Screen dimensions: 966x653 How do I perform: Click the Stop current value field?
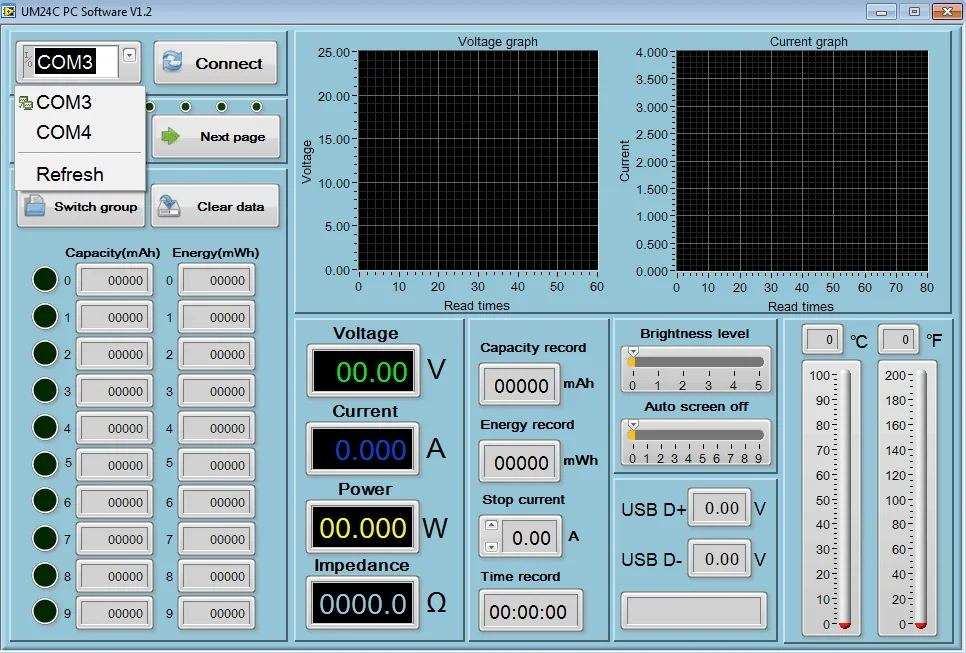pos(531,538)
